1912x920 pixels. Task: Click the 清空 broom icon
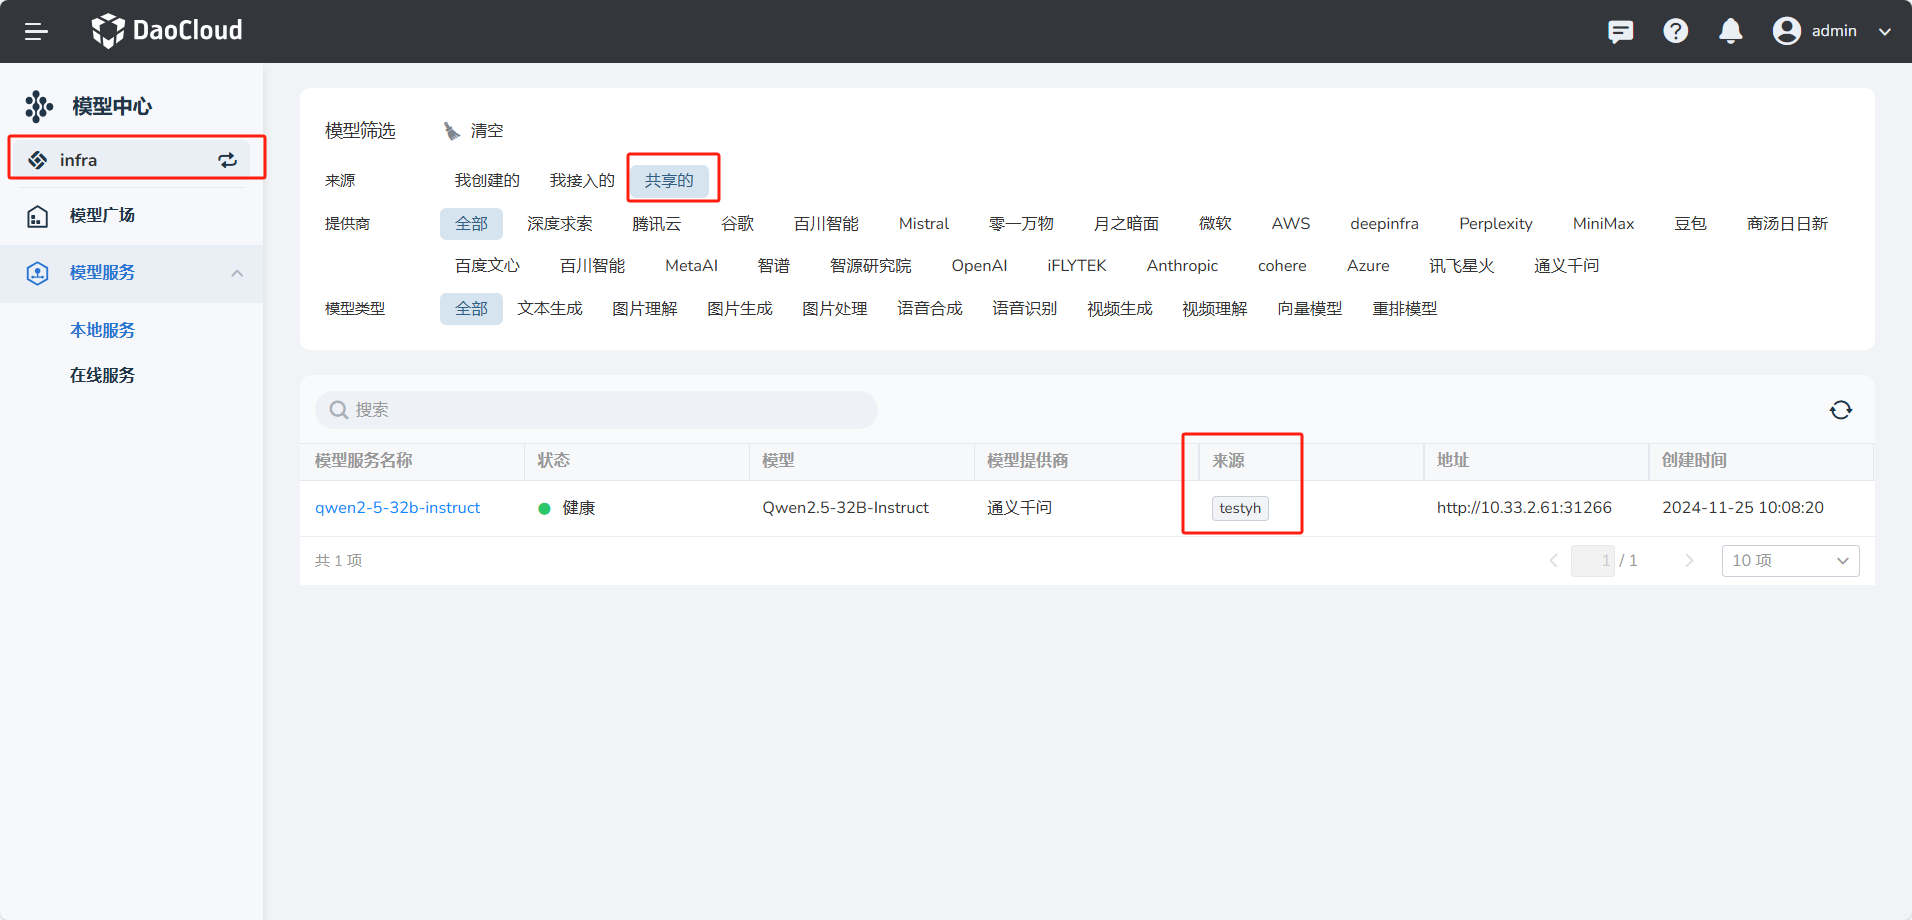coord(452,131)
